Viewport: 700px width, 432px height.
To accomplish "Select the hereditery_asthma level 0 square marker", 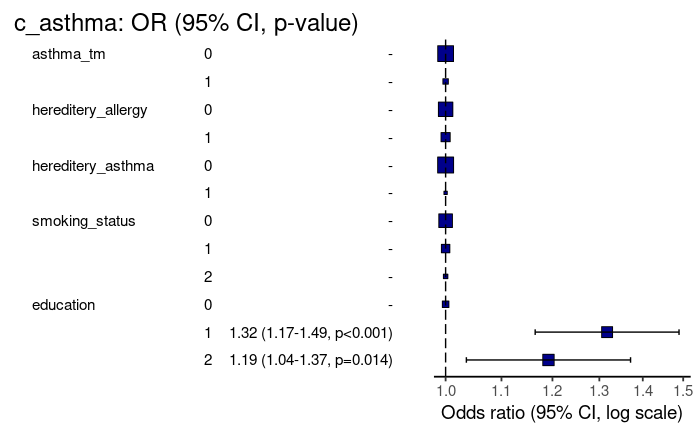I will (445, 165).
